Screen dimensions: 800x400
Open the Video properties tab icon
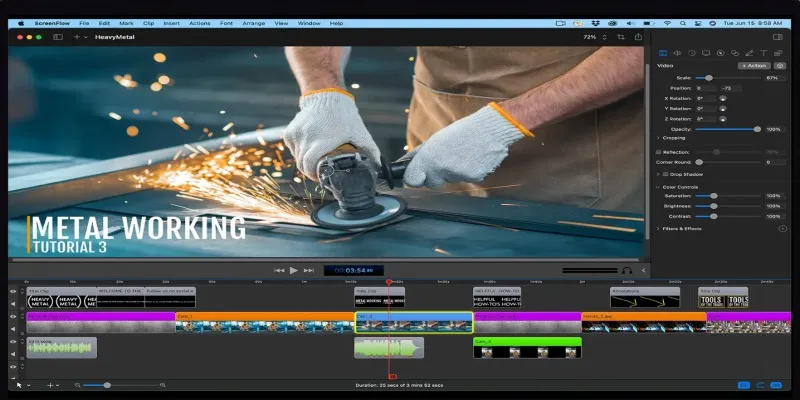[x=663, y=53]
